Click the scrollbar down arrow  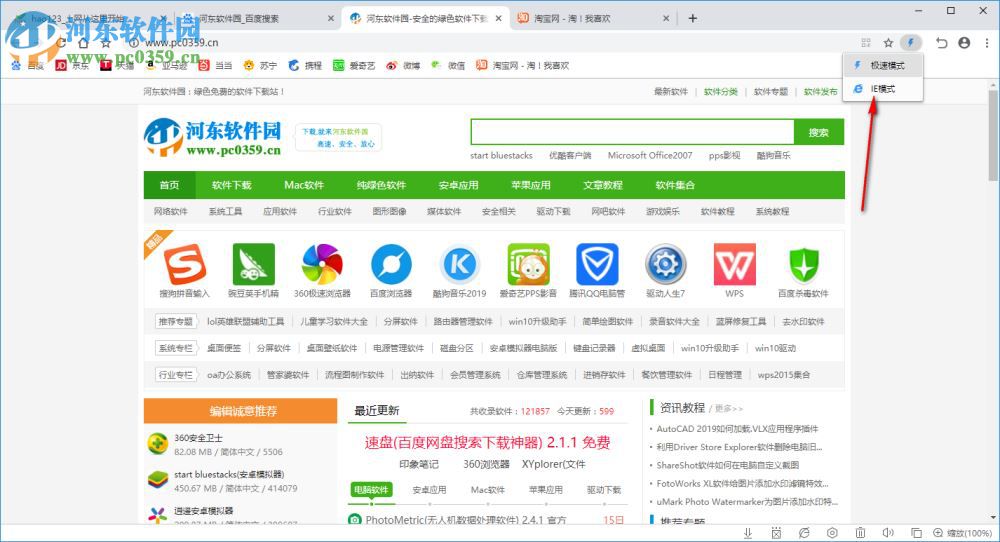pyautogui.click(x=994, y=517)
